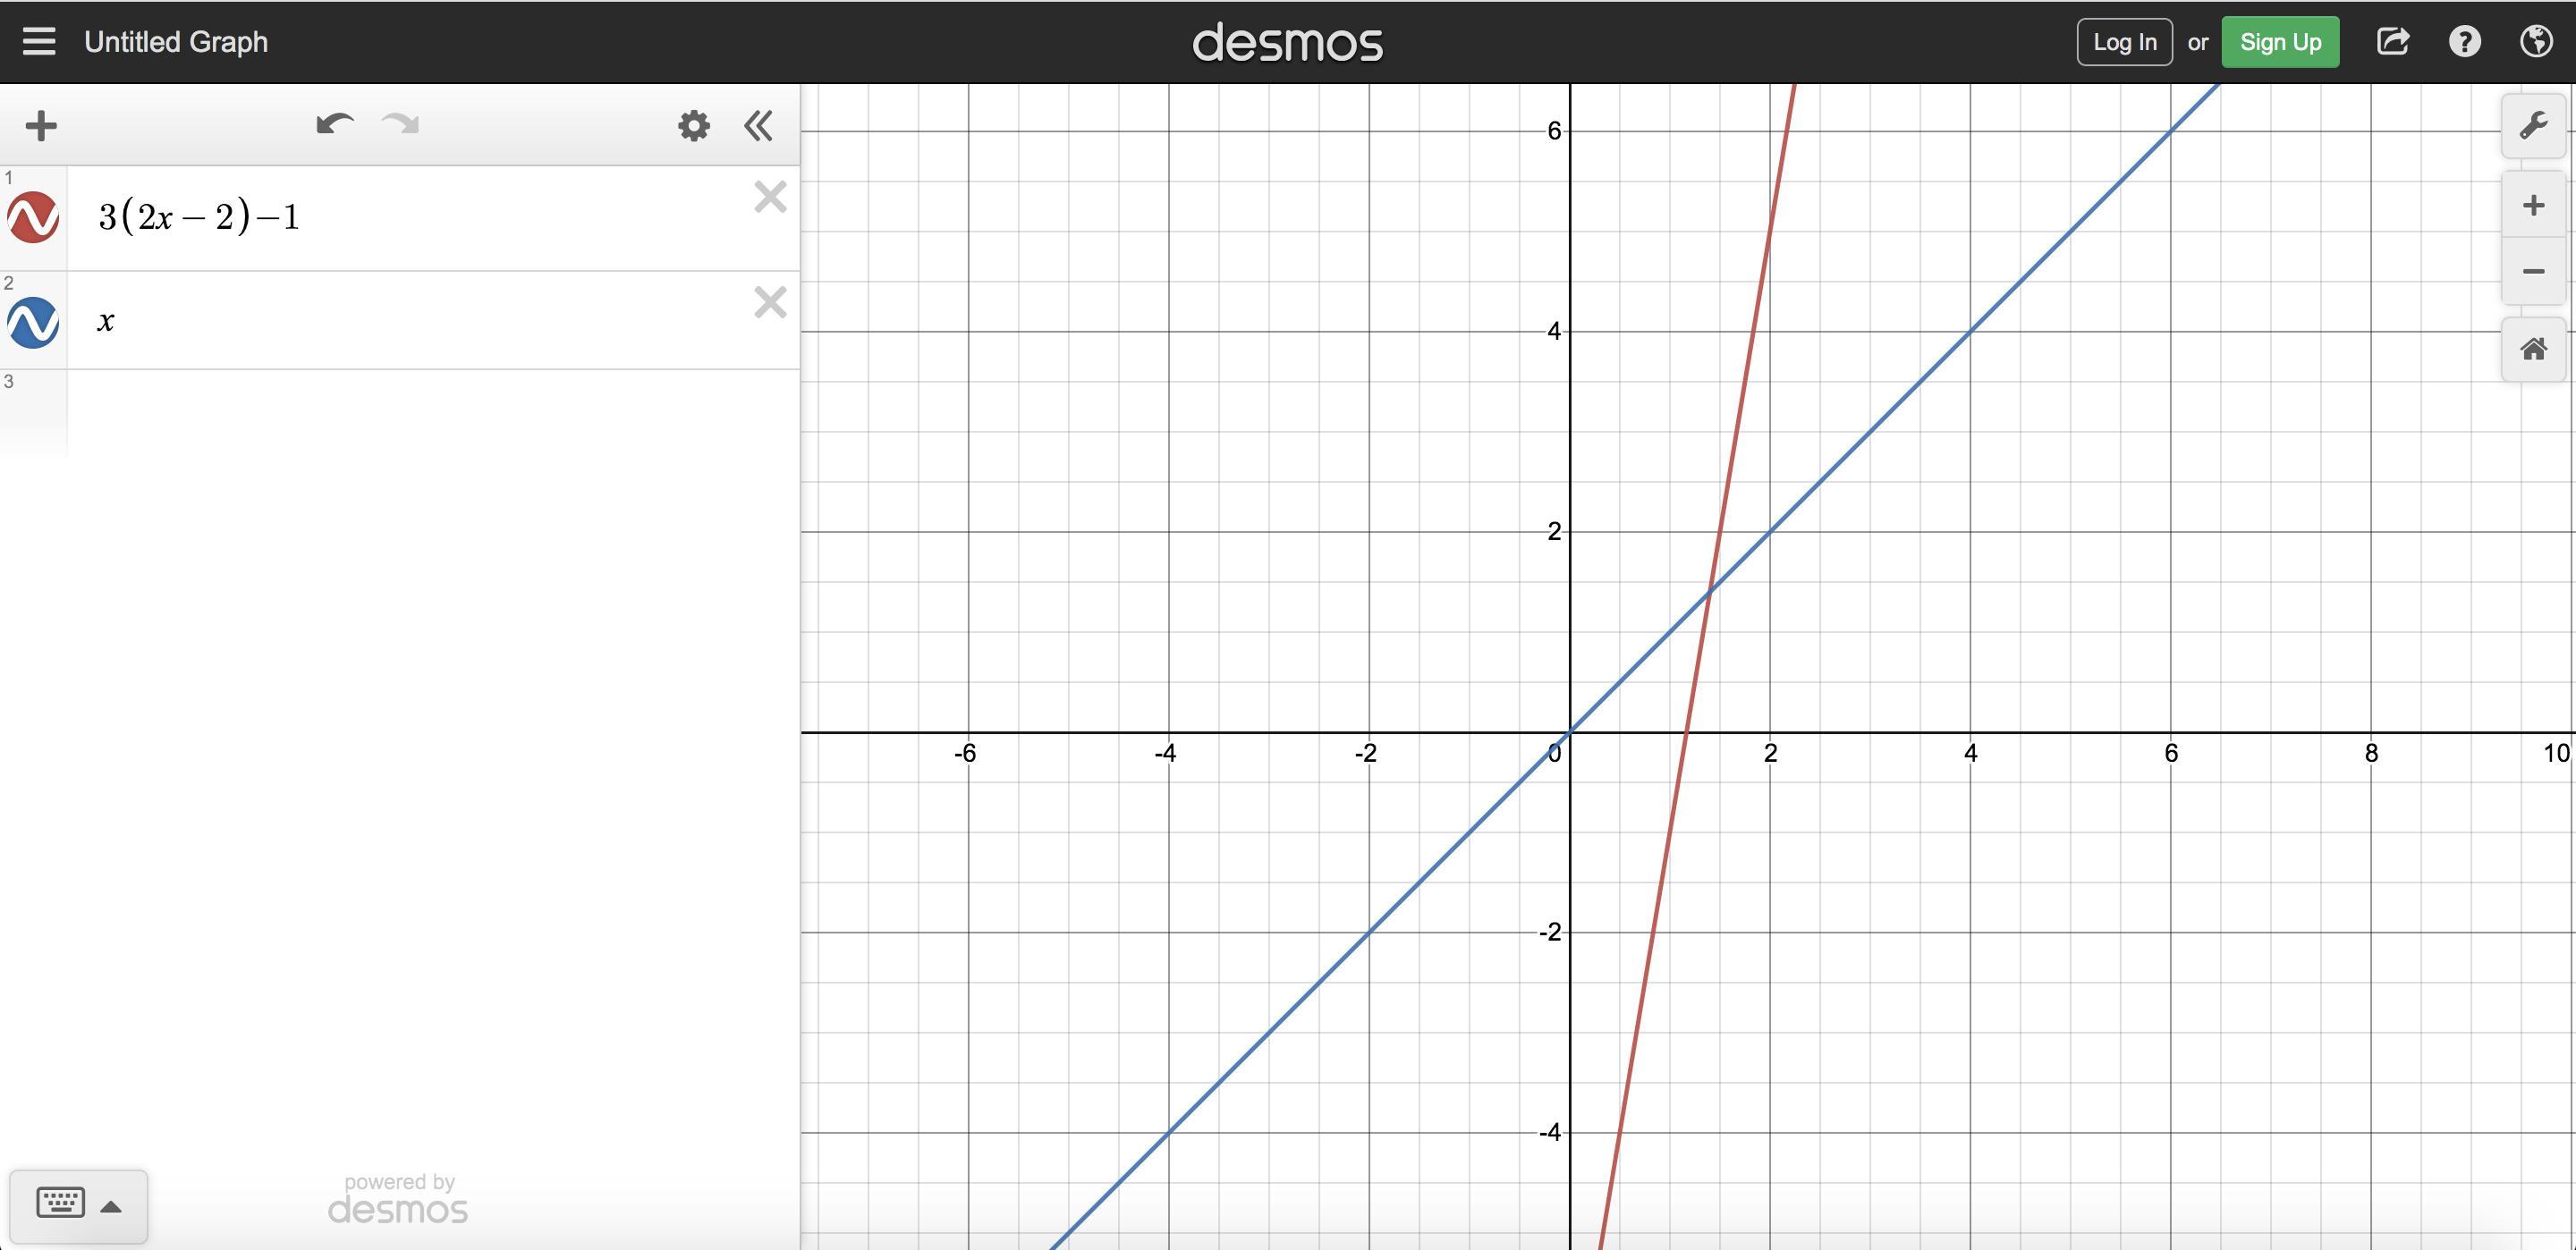2576x1250 pixels.
Task: Hide the red 3(2x-2)-1 curve
Action: click(33, 217)
